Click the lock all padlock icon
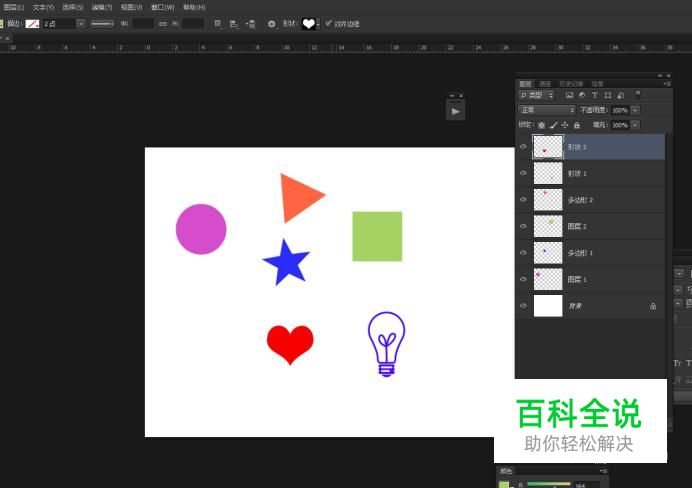Viewport: 692px width, 488px height. (576, 125)
